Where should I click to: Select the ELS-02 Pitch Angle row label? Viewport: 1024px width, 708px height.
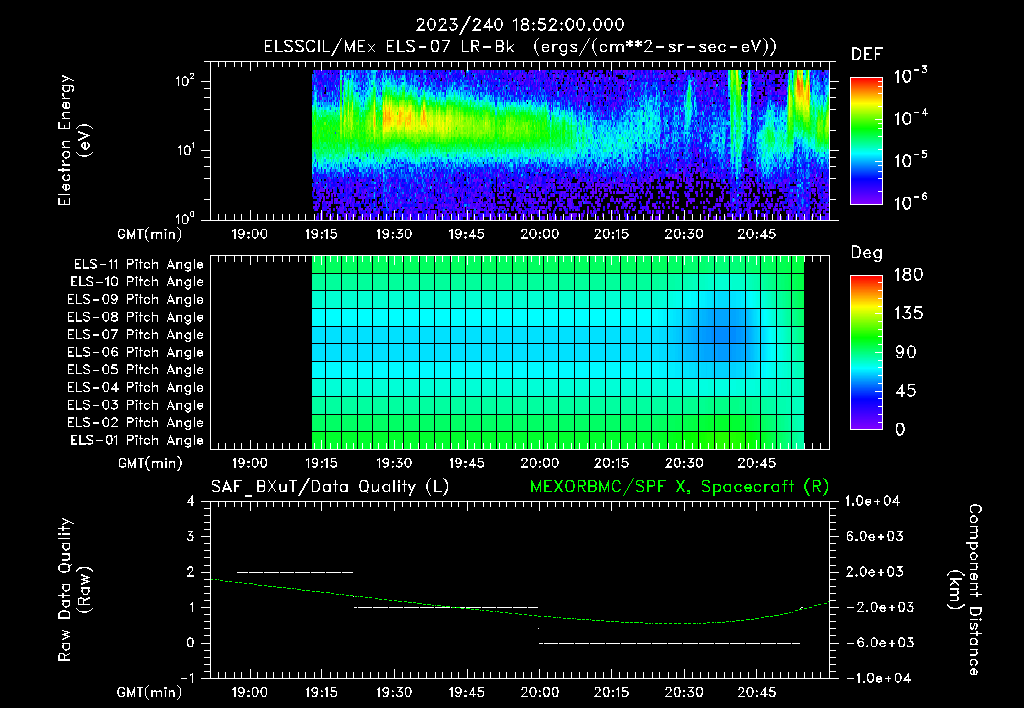[x=135, y=423]
